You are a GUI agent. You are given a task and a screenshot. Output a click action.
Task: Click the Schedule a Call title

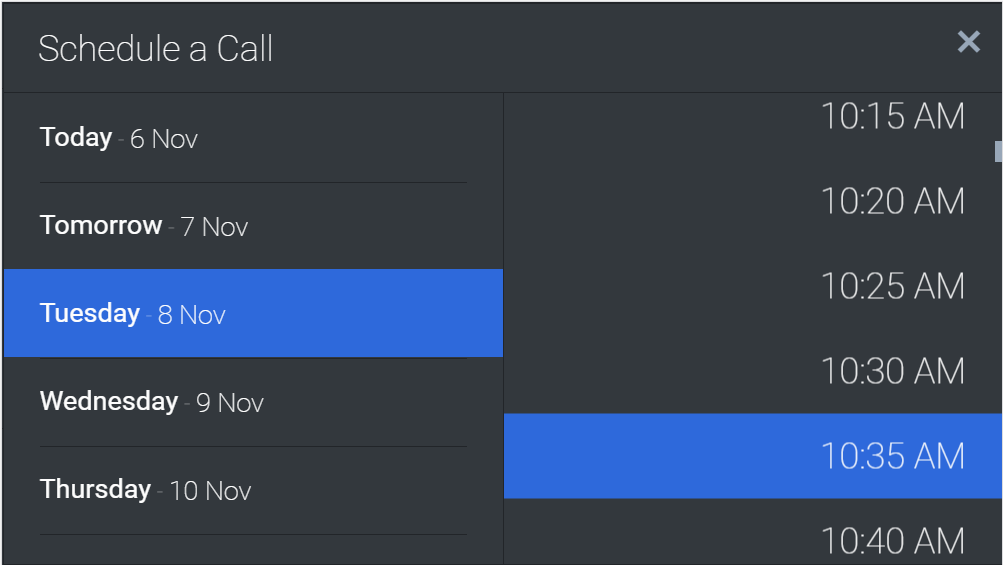coord(156,49)
